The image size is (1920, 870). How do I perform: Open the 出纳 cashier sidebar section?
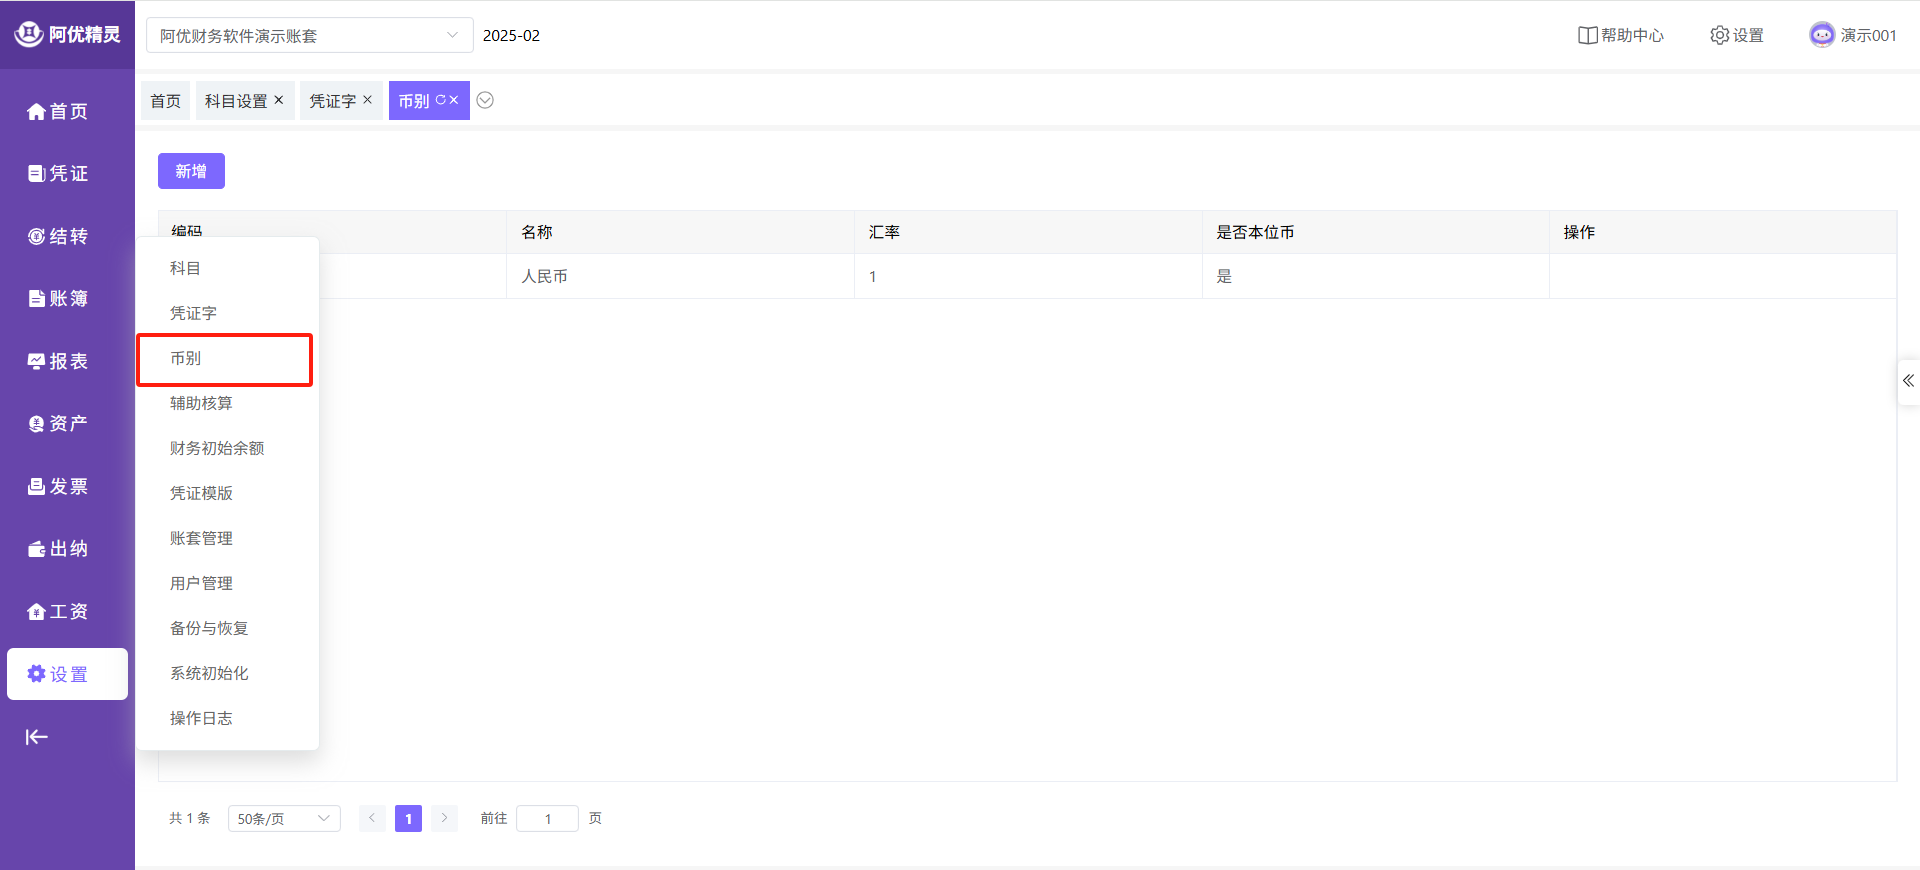pos(58,549)
